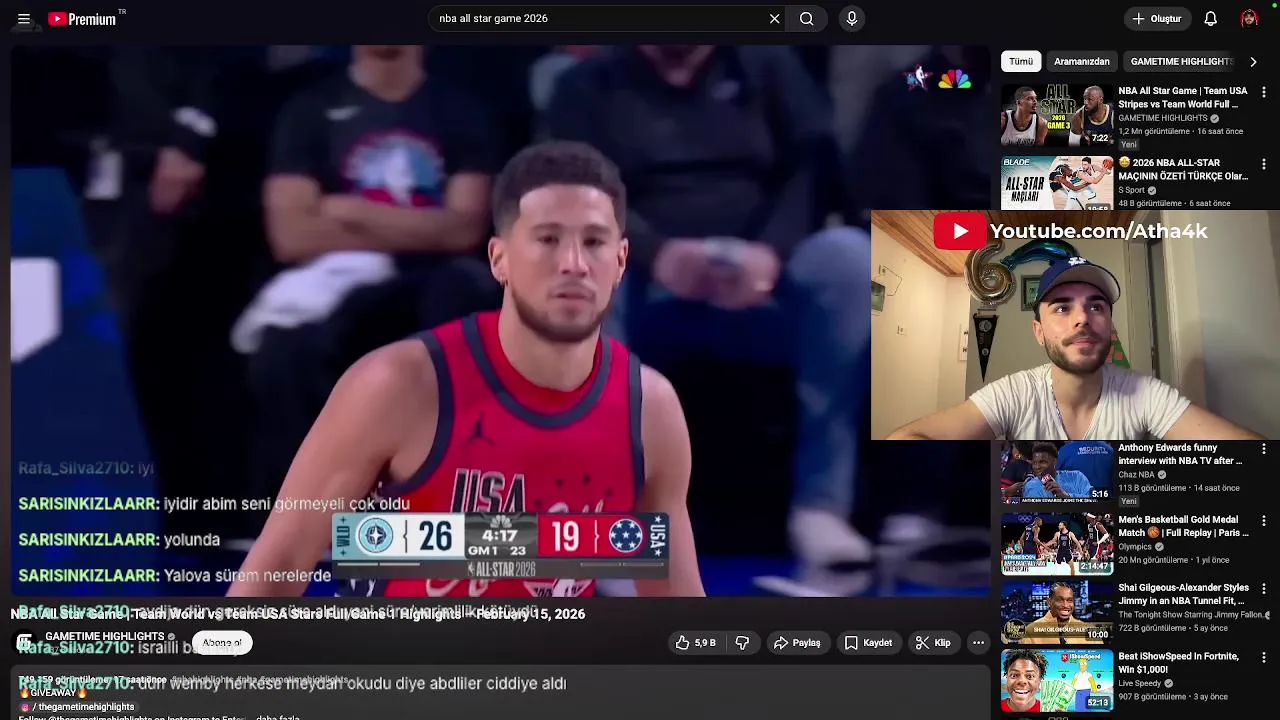The height and width of the screenshot is (720, 1280).
Task: Open title 'Beat iShowSpeed In Fortnite'
Action: (x=1178, y=663)
